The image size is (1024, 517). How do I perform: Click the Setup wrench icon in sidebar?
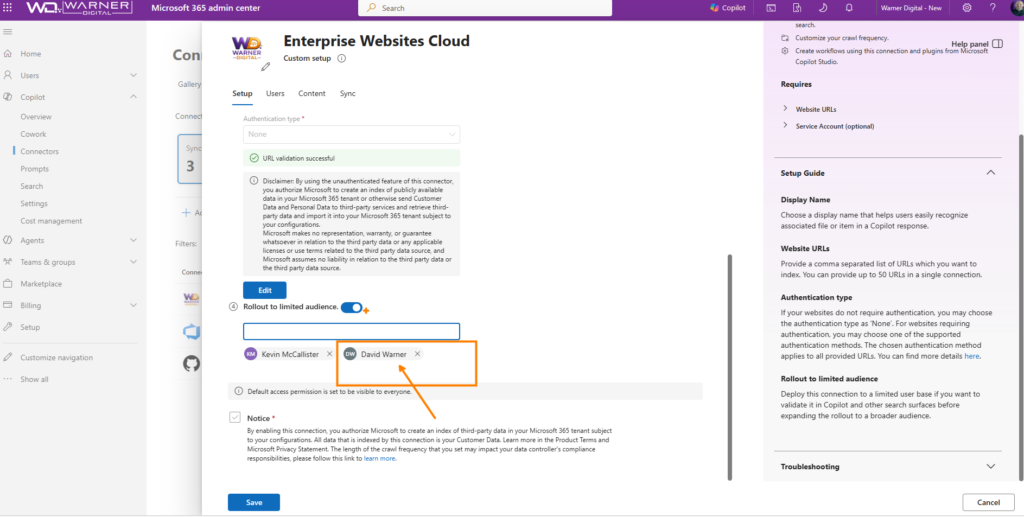pyautogui.click(x=8, y=327)
